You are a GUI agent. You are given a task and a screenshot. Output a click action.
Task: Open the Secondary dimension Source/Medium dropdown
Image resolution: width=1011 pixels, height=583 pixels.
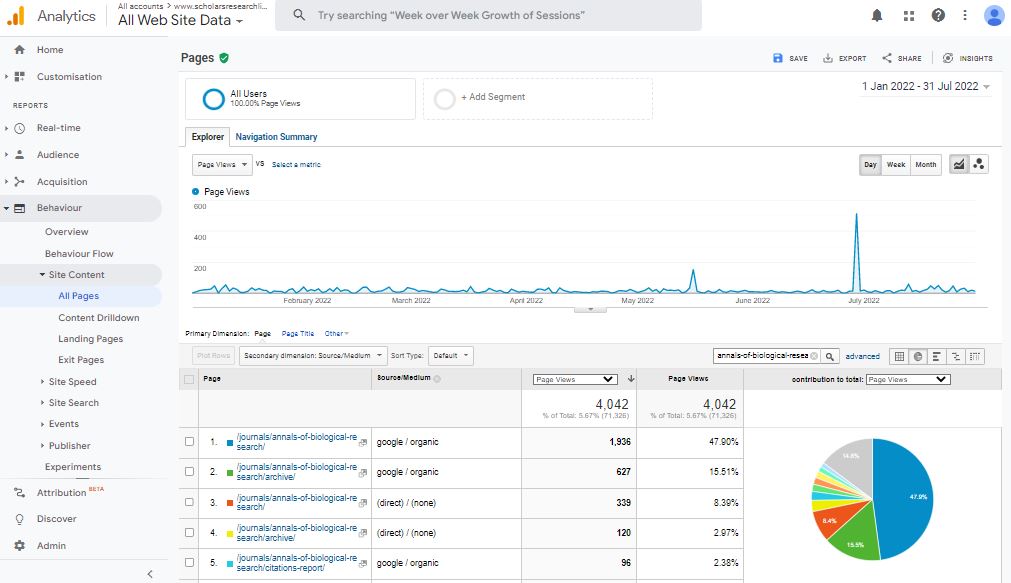coord(314,355)
